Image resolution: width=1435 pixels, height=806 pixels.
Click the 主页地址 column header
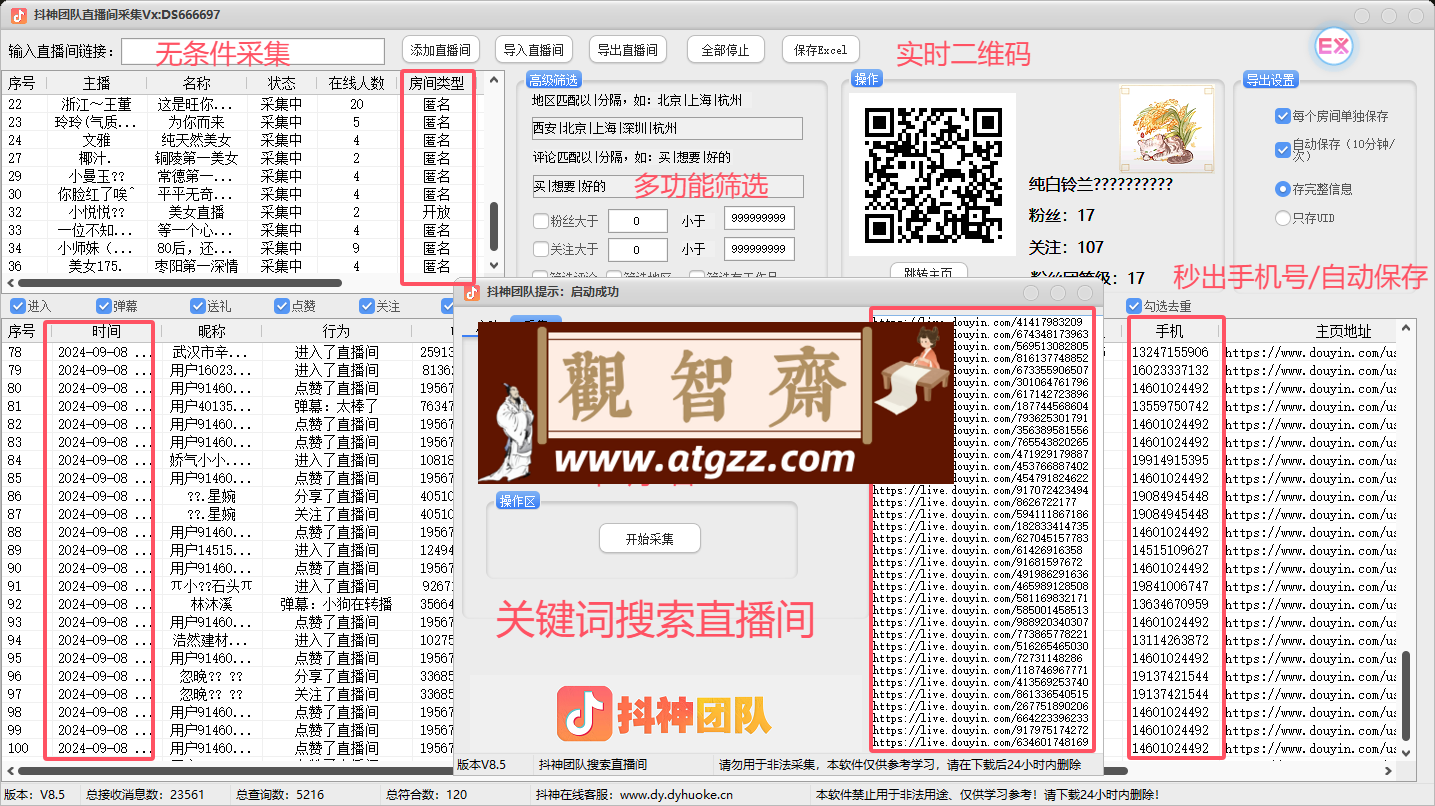tap(1343, 331)
